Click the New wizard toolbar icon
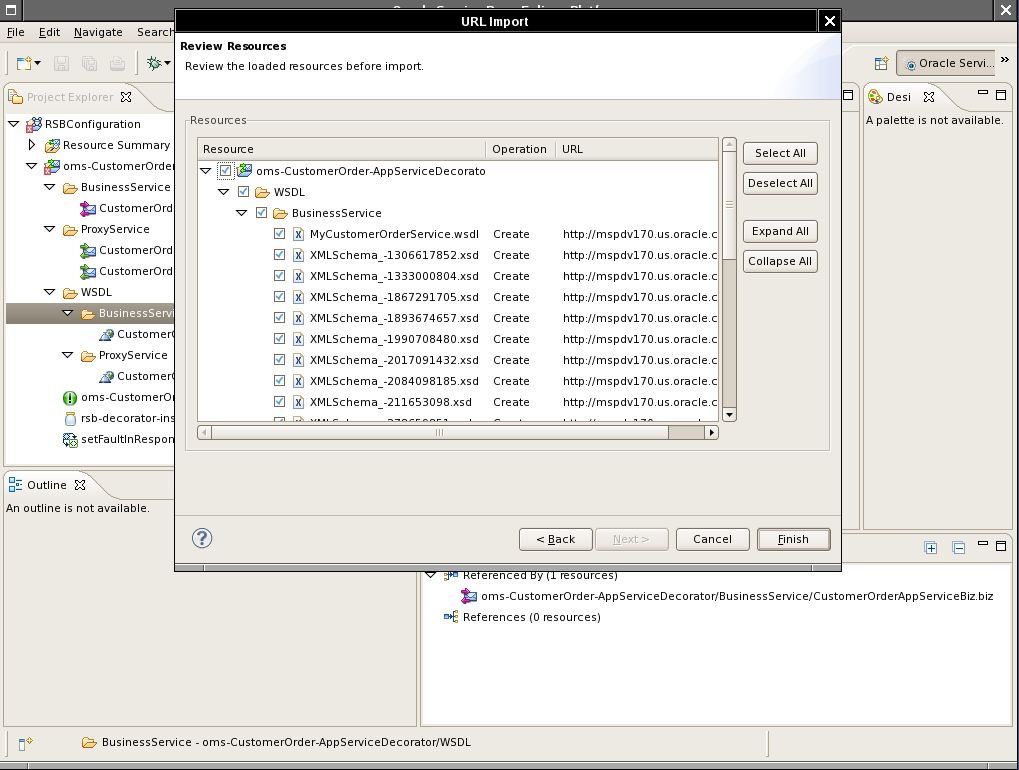This screenshot has height=770, width=1019. click(25, 63)
